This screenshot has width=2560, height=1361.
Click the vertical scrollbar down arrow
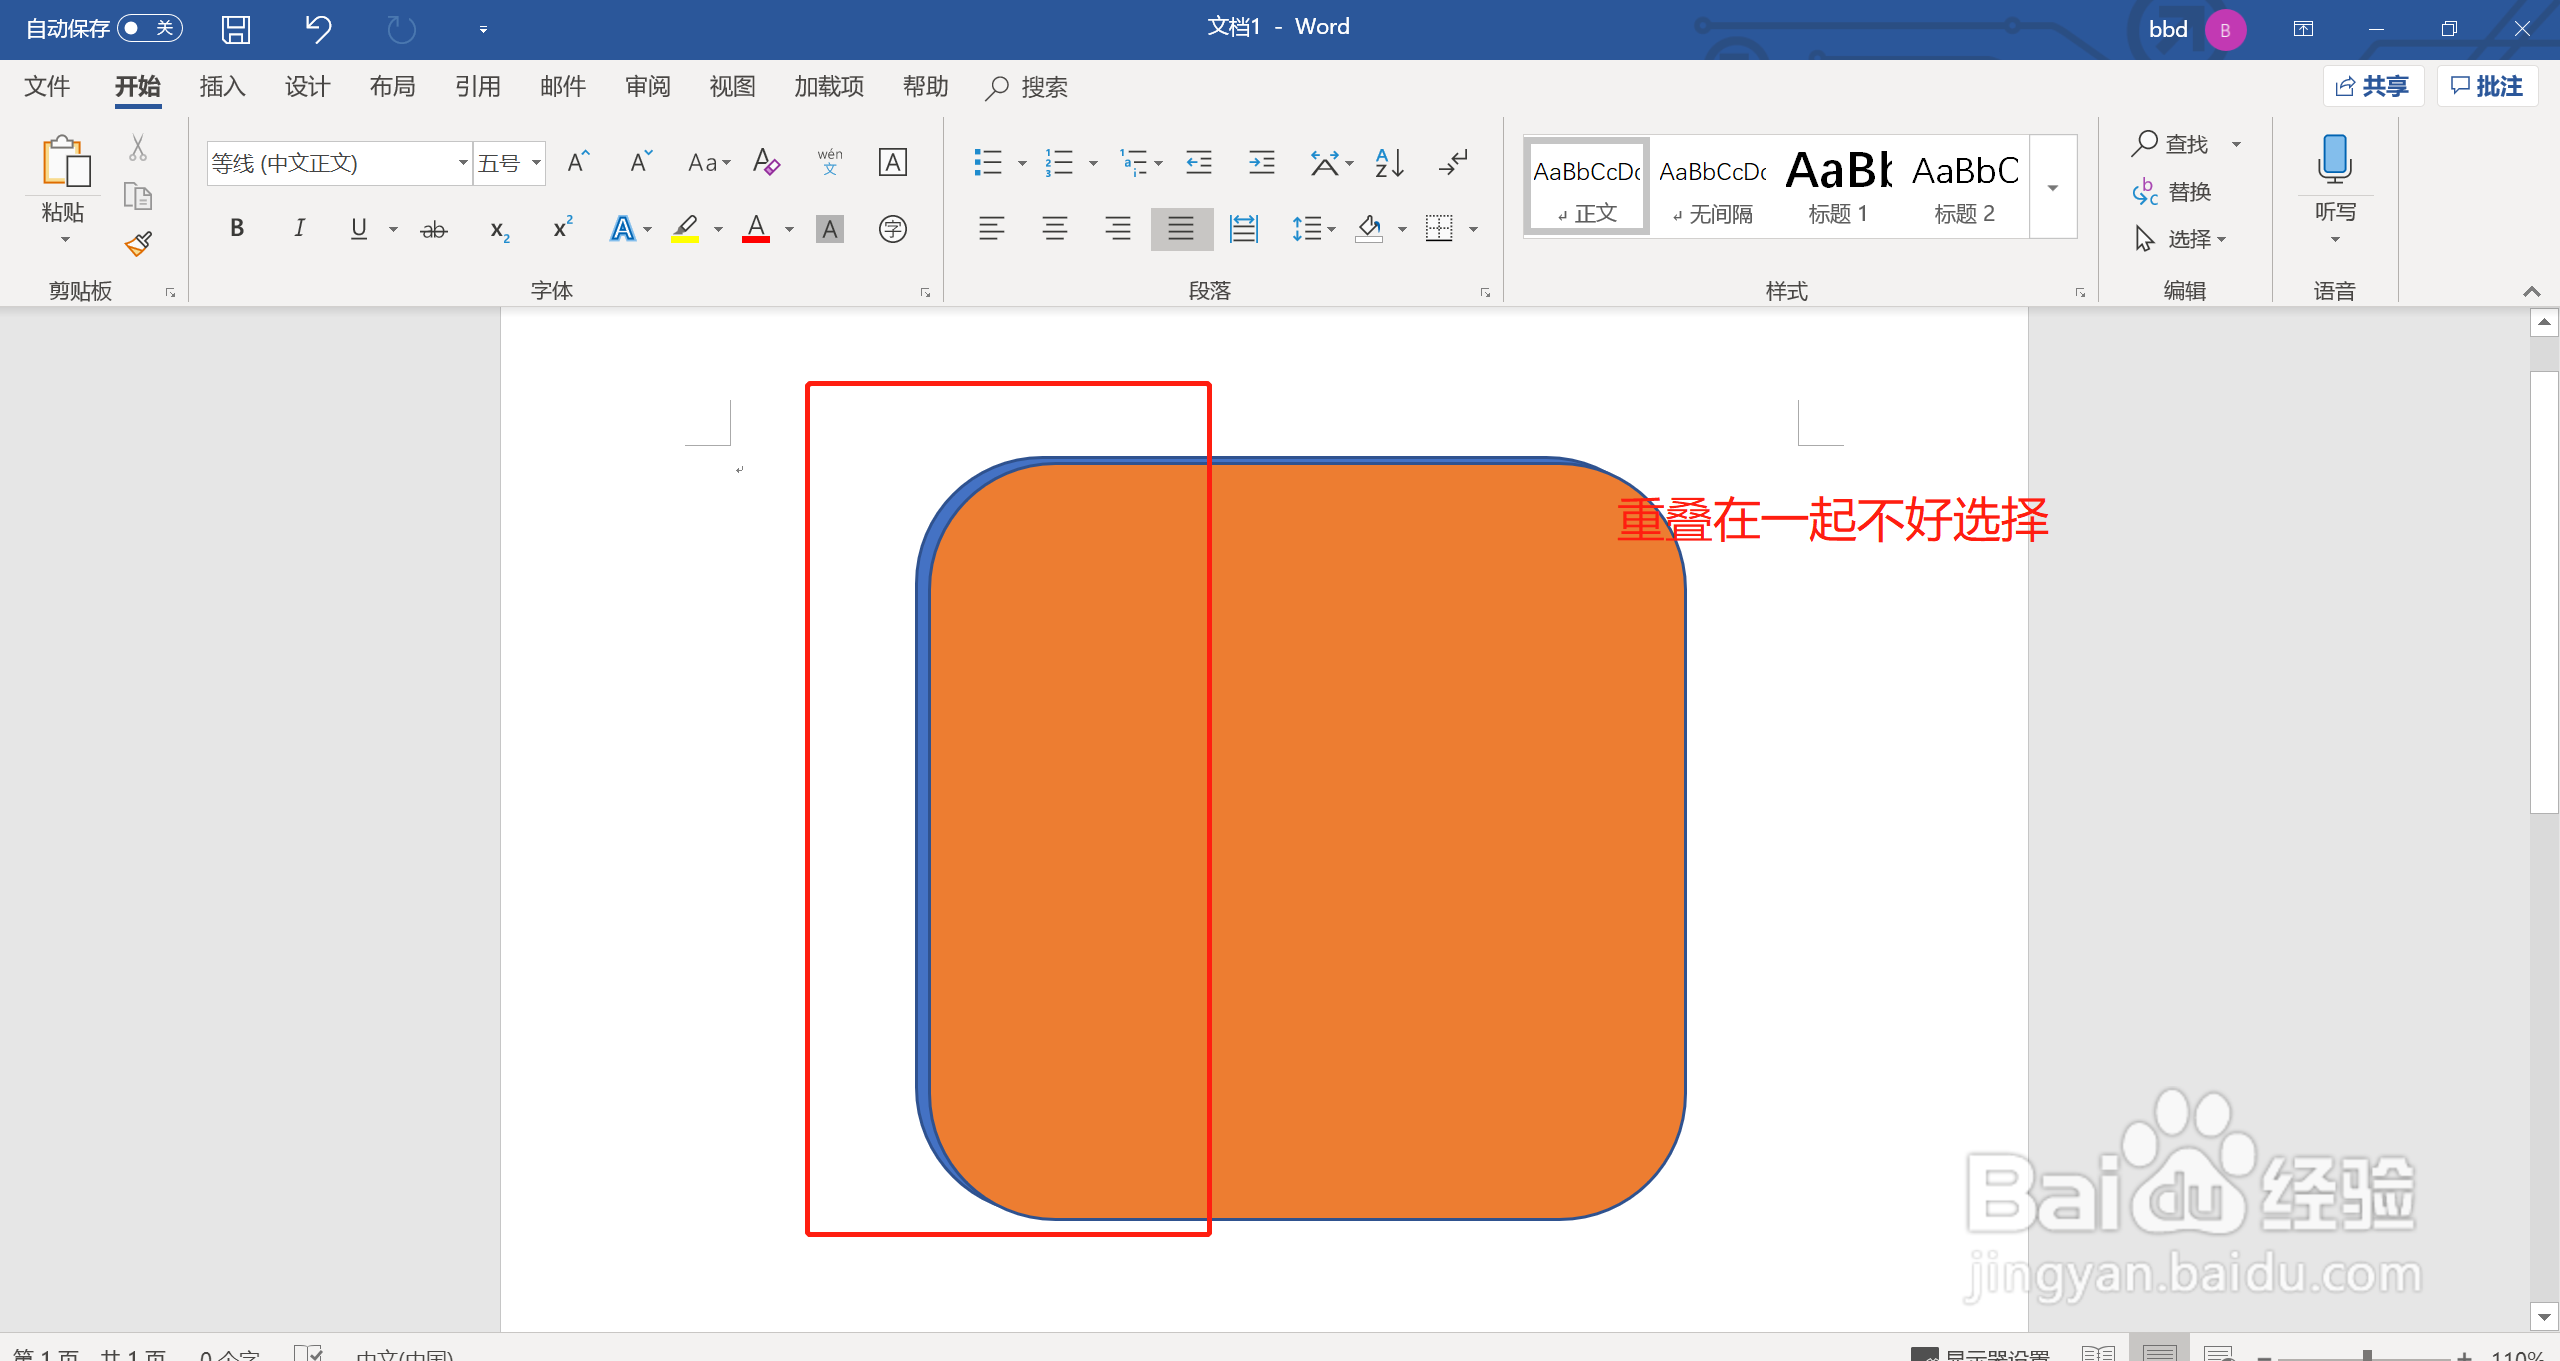click(x=2544, y=1317)
